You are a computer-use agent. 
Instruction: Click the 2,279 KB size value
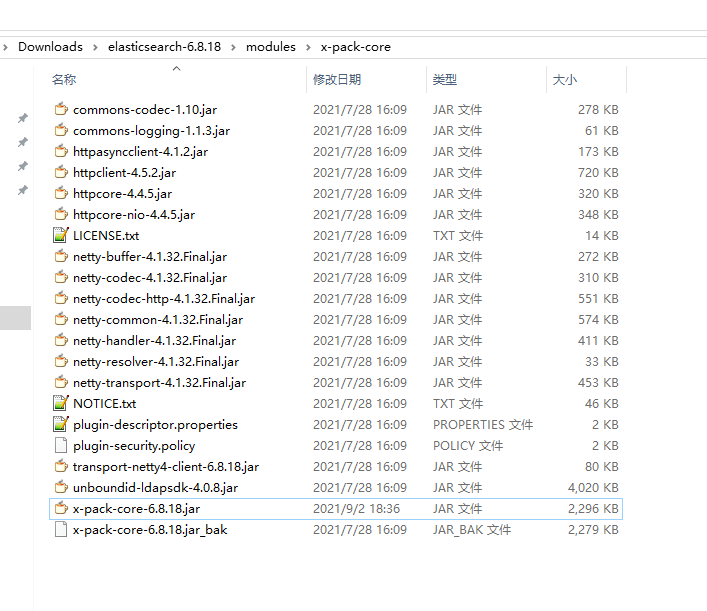[x=593, y=529]
